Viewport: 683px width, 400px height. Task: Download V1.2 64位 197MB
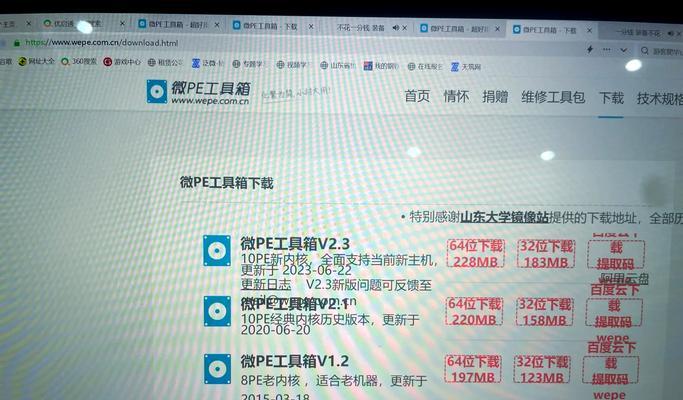pyautogui.click(x=473, y=369)
